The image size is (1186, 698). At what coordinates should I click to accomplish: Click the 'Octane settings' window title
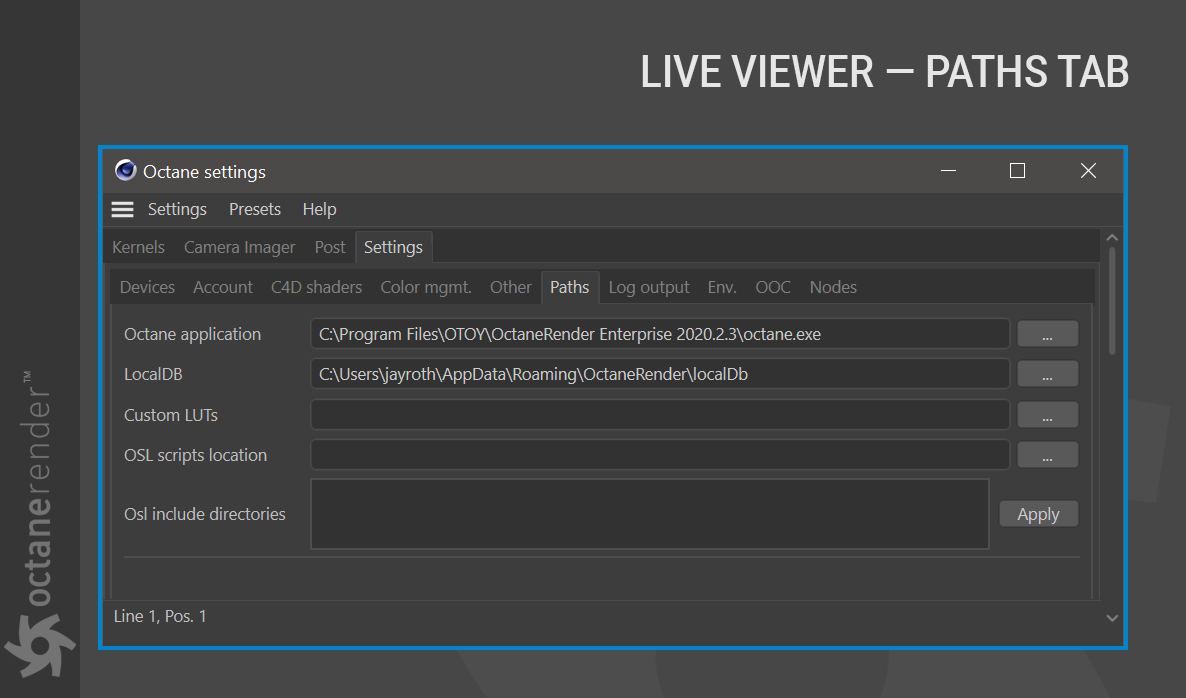click(204, 172)
